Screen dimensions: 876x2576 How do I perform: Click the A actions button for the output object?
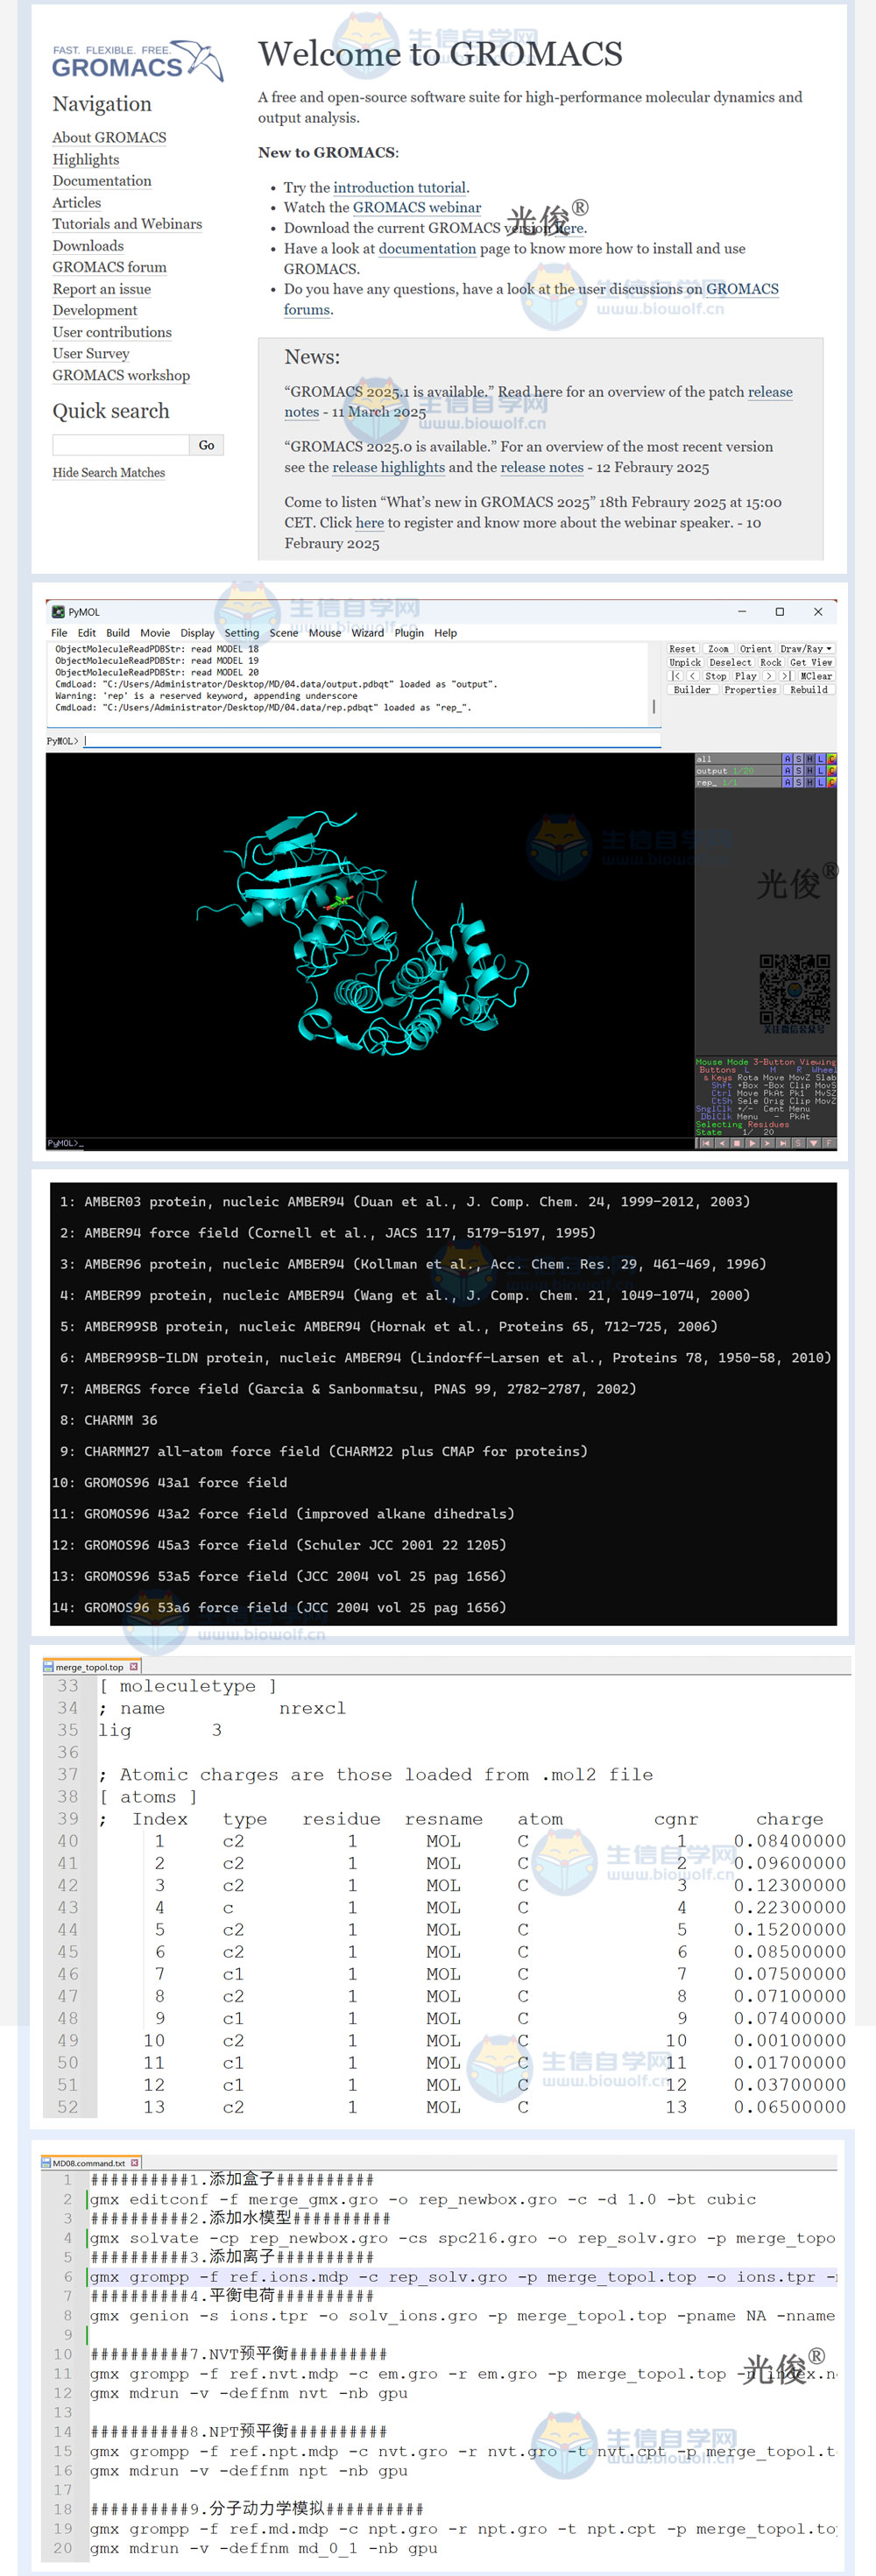(787, 771)
